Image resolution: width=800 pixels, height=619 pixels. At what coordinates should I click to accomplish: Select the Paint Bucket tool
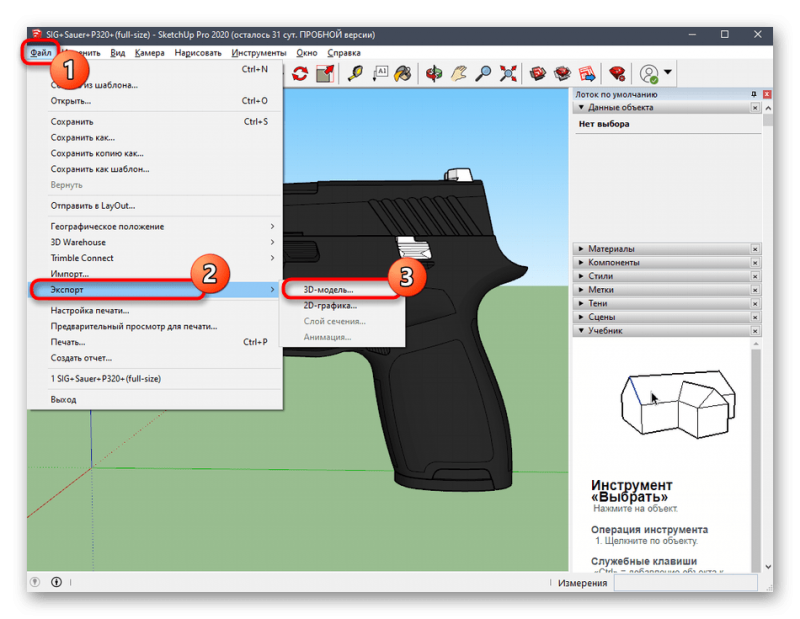point(403,74)
